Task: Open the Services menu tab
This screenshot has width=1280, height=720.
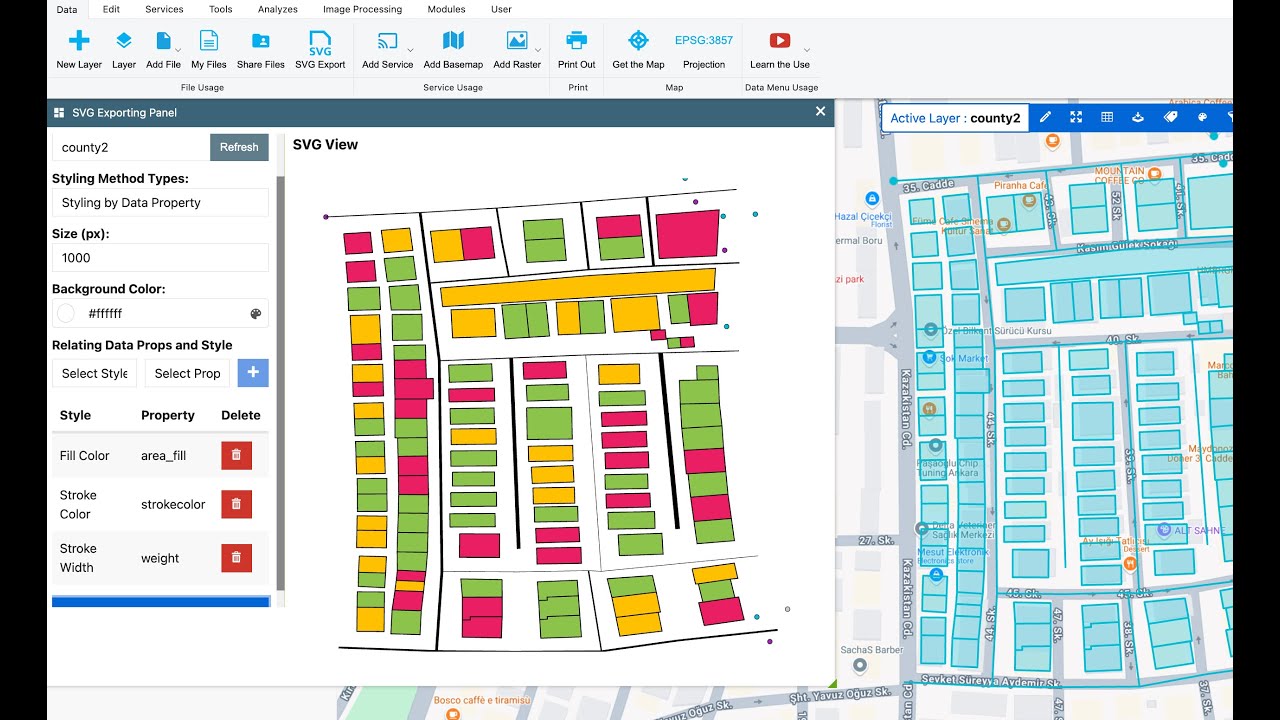Action: [164, 9]
